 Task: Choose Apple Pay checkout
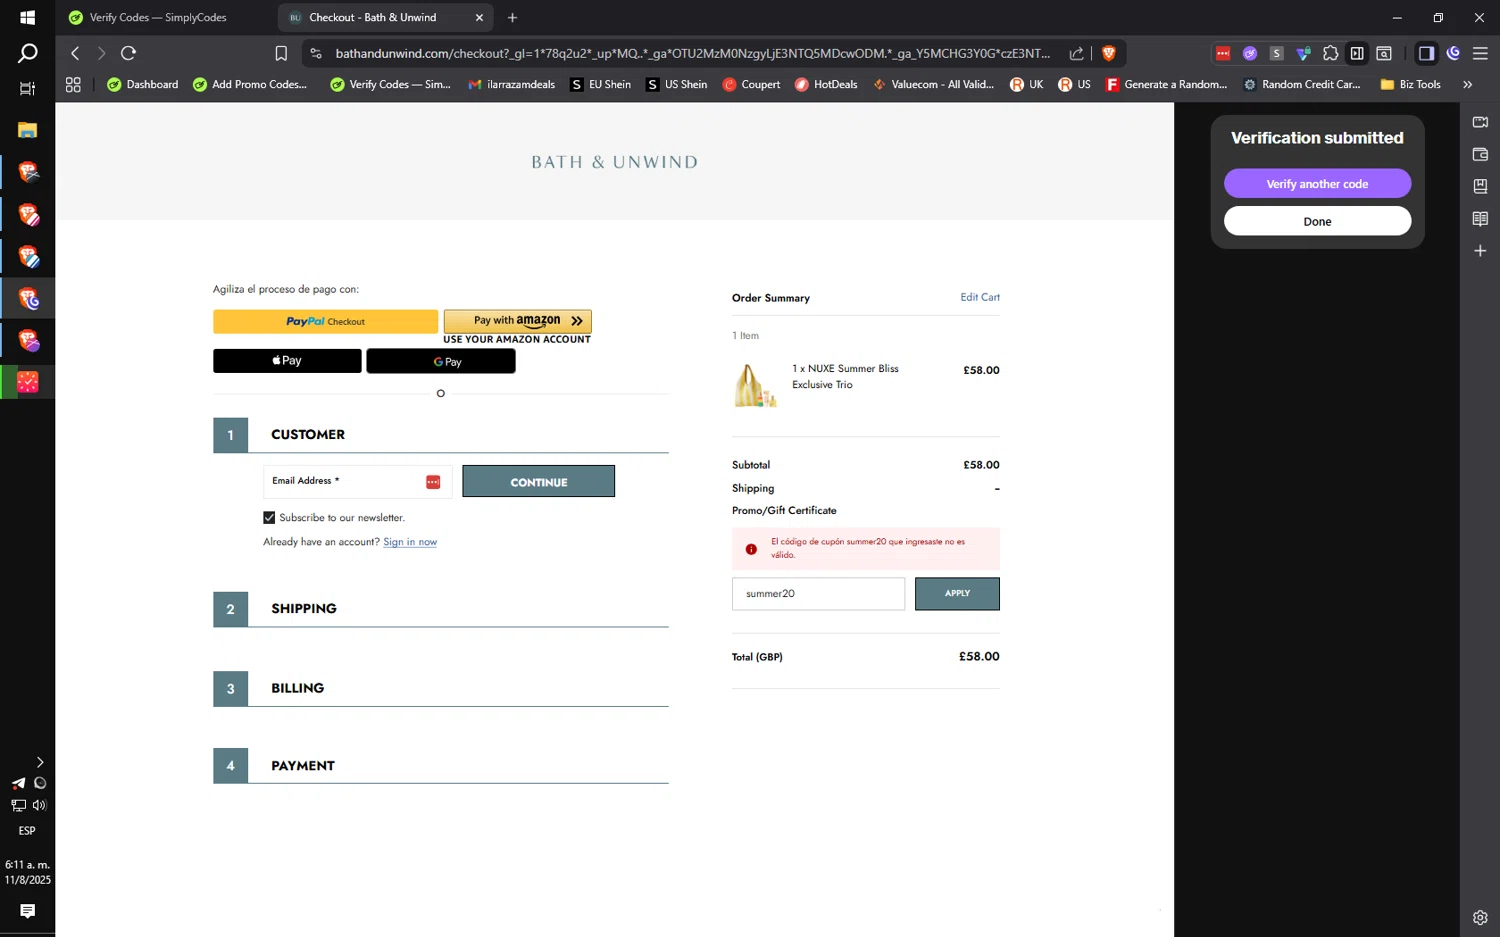287,361
